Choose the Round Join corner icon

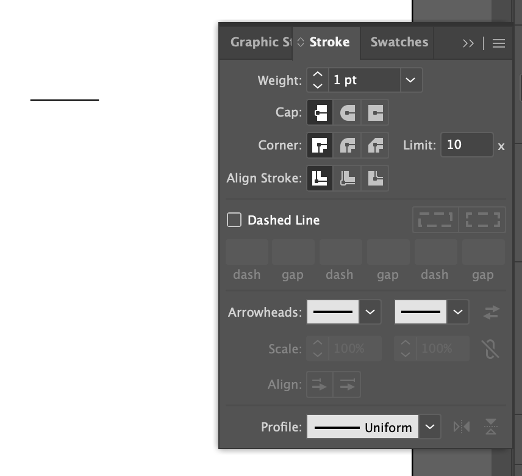pos(347,145)
